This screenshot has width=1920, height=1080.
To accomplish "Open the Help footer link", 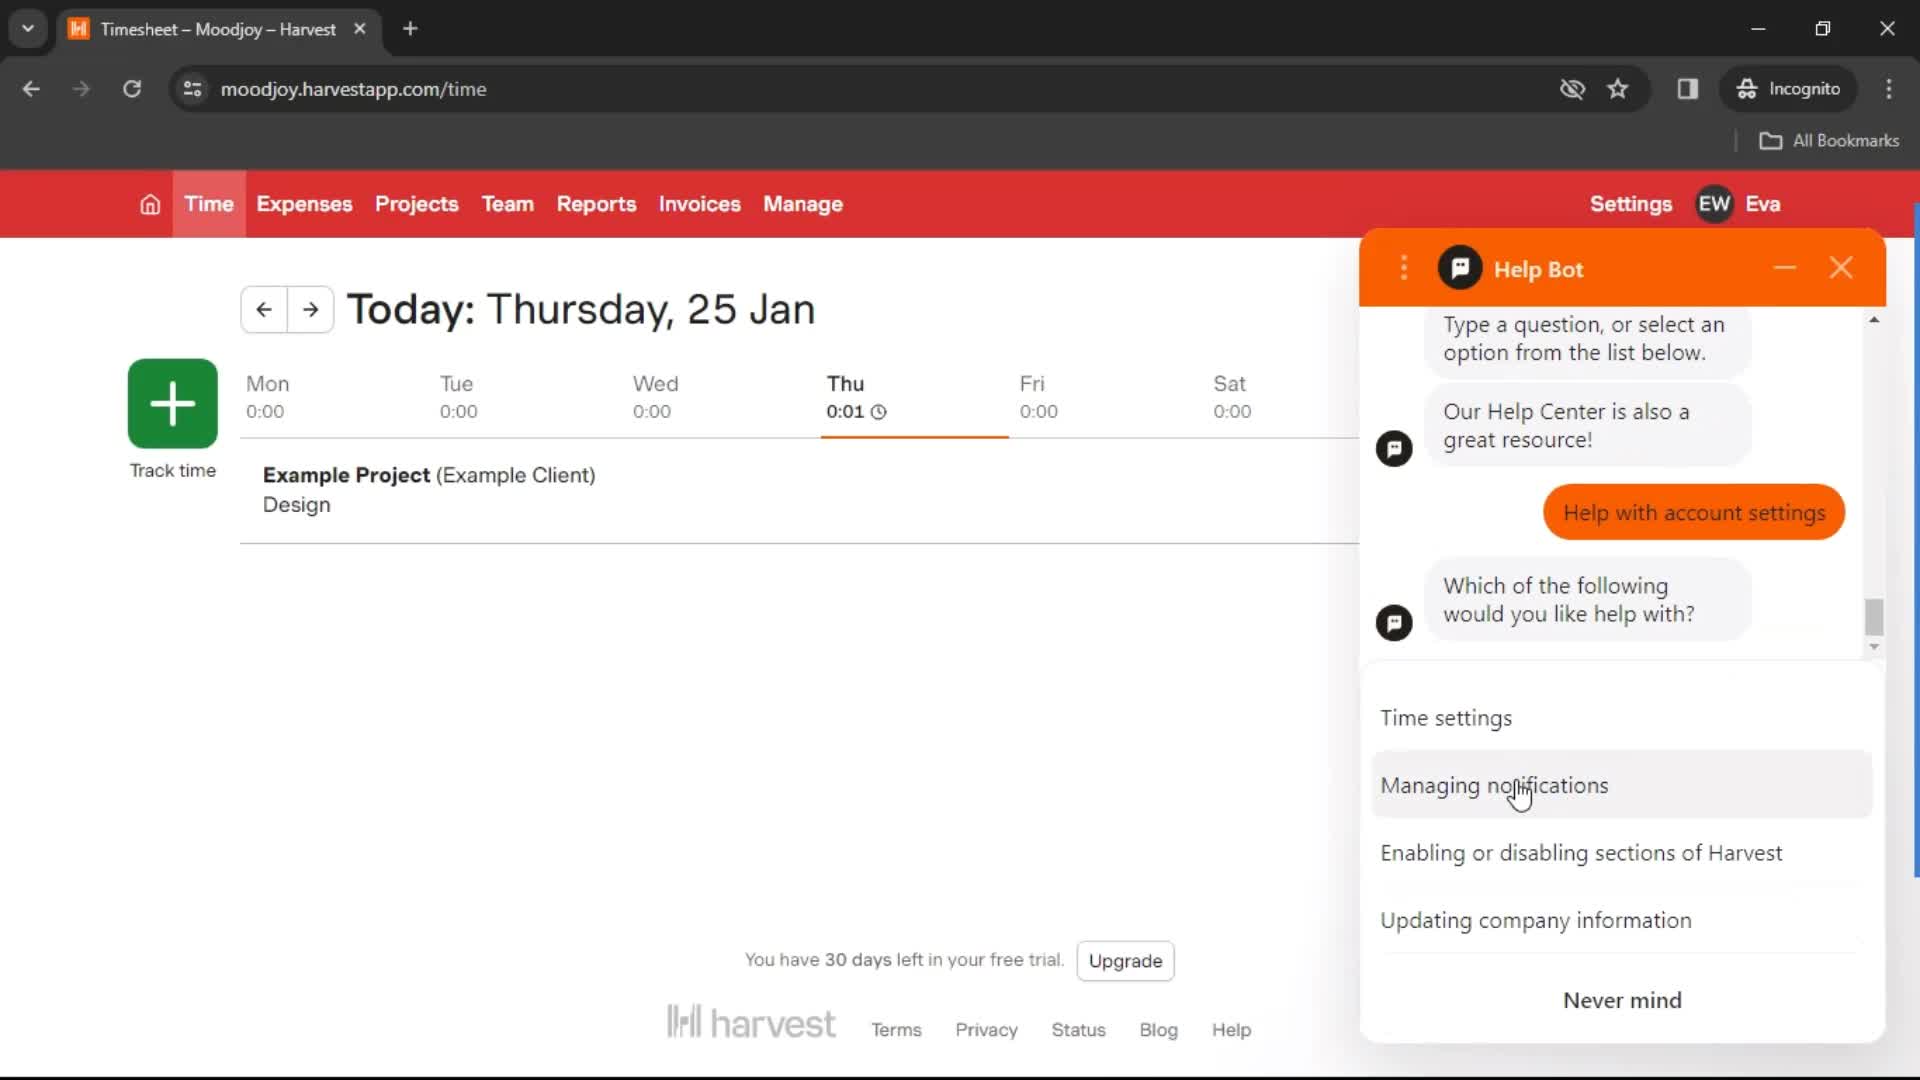I will 1231,1030.
